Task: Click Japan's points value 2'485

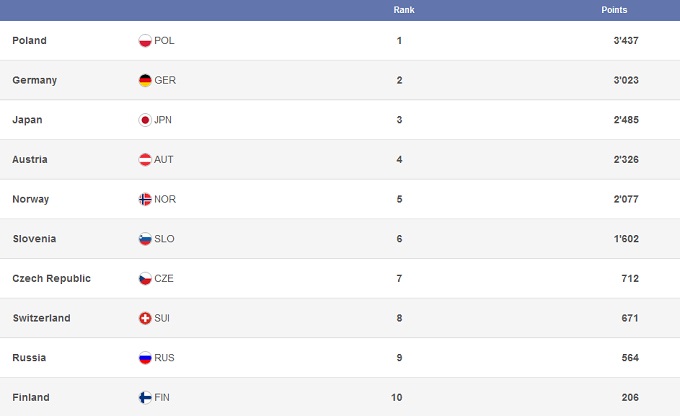Action: (626, 120)
